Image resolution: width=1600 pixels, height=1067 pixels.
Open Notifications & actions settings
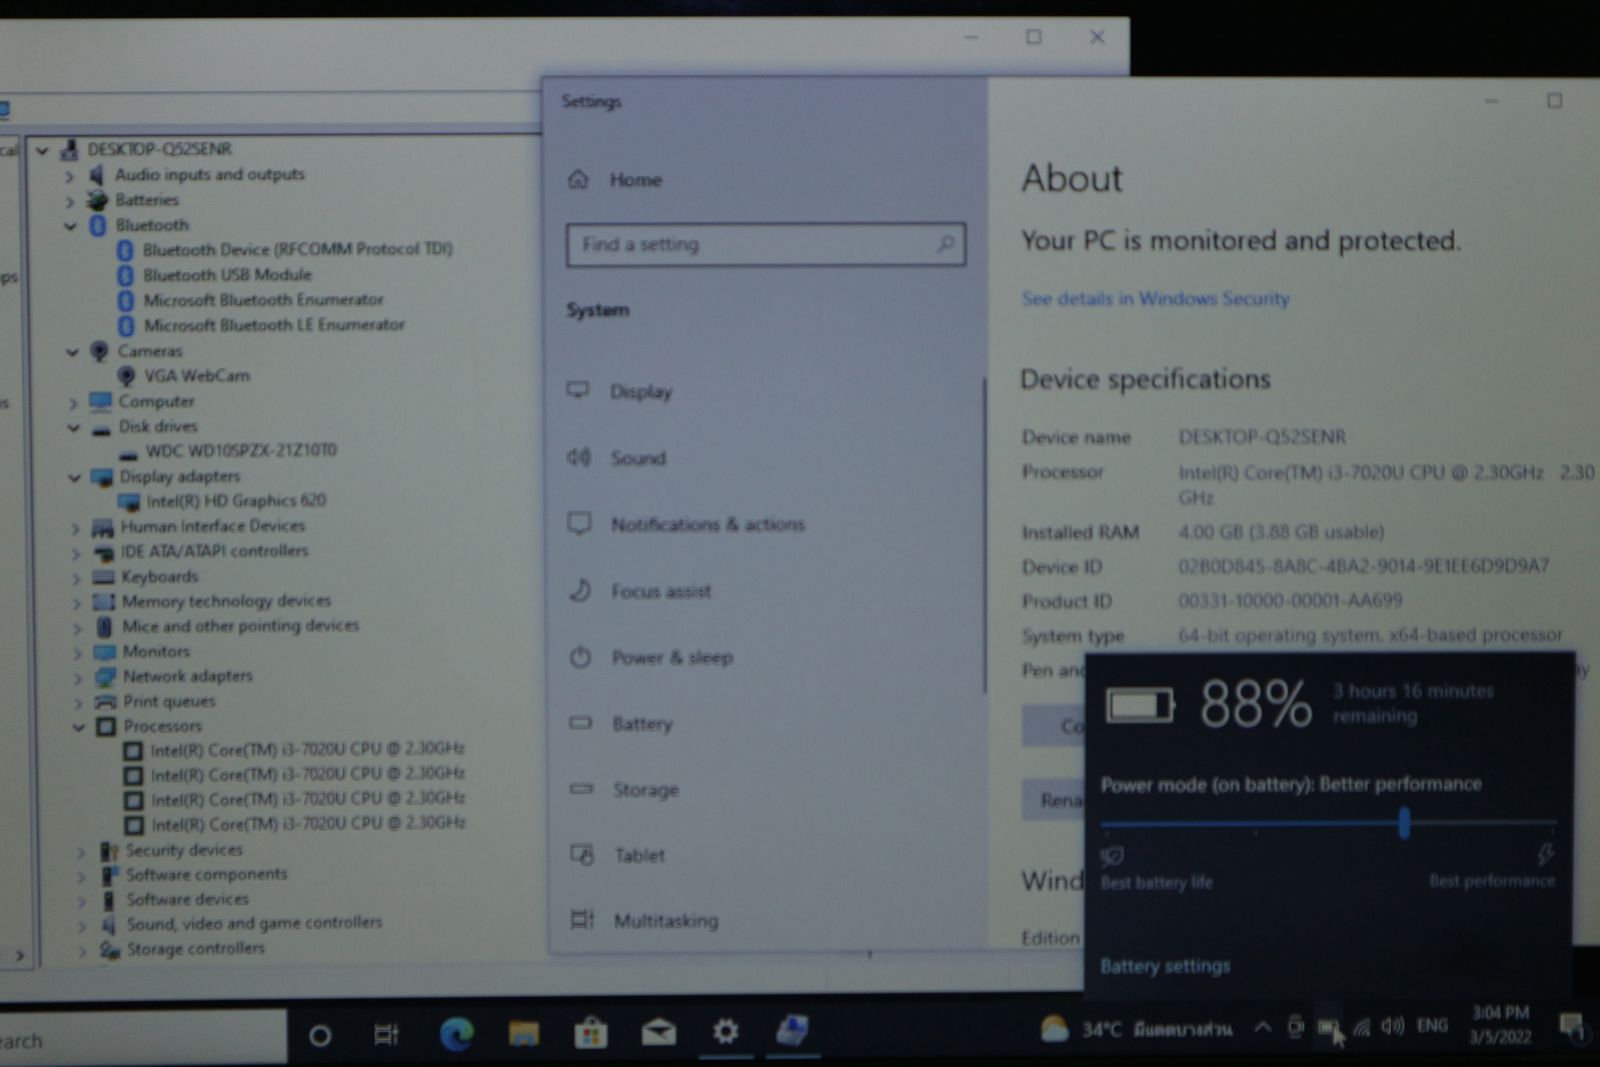[x=707, y=524]
